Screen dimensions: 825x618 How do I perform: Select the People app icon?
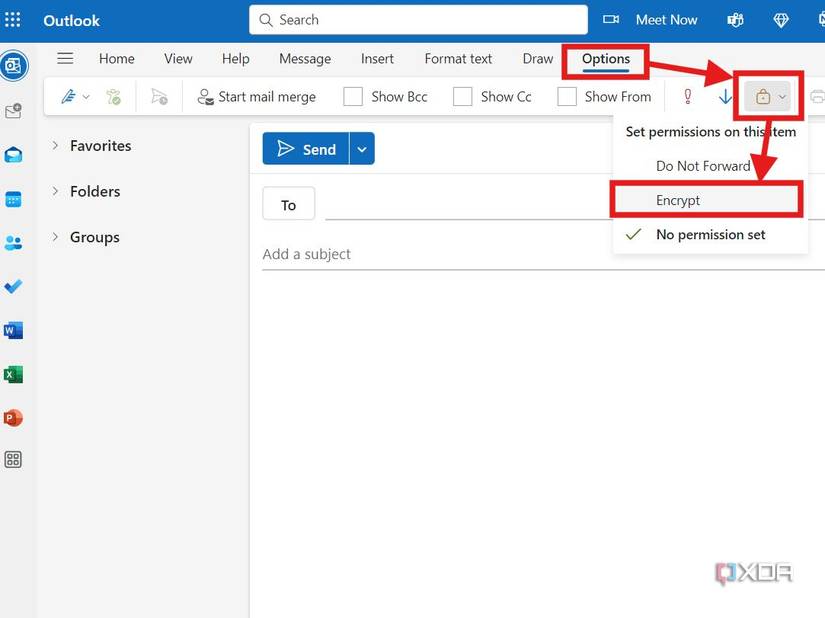tap(14, 243)
